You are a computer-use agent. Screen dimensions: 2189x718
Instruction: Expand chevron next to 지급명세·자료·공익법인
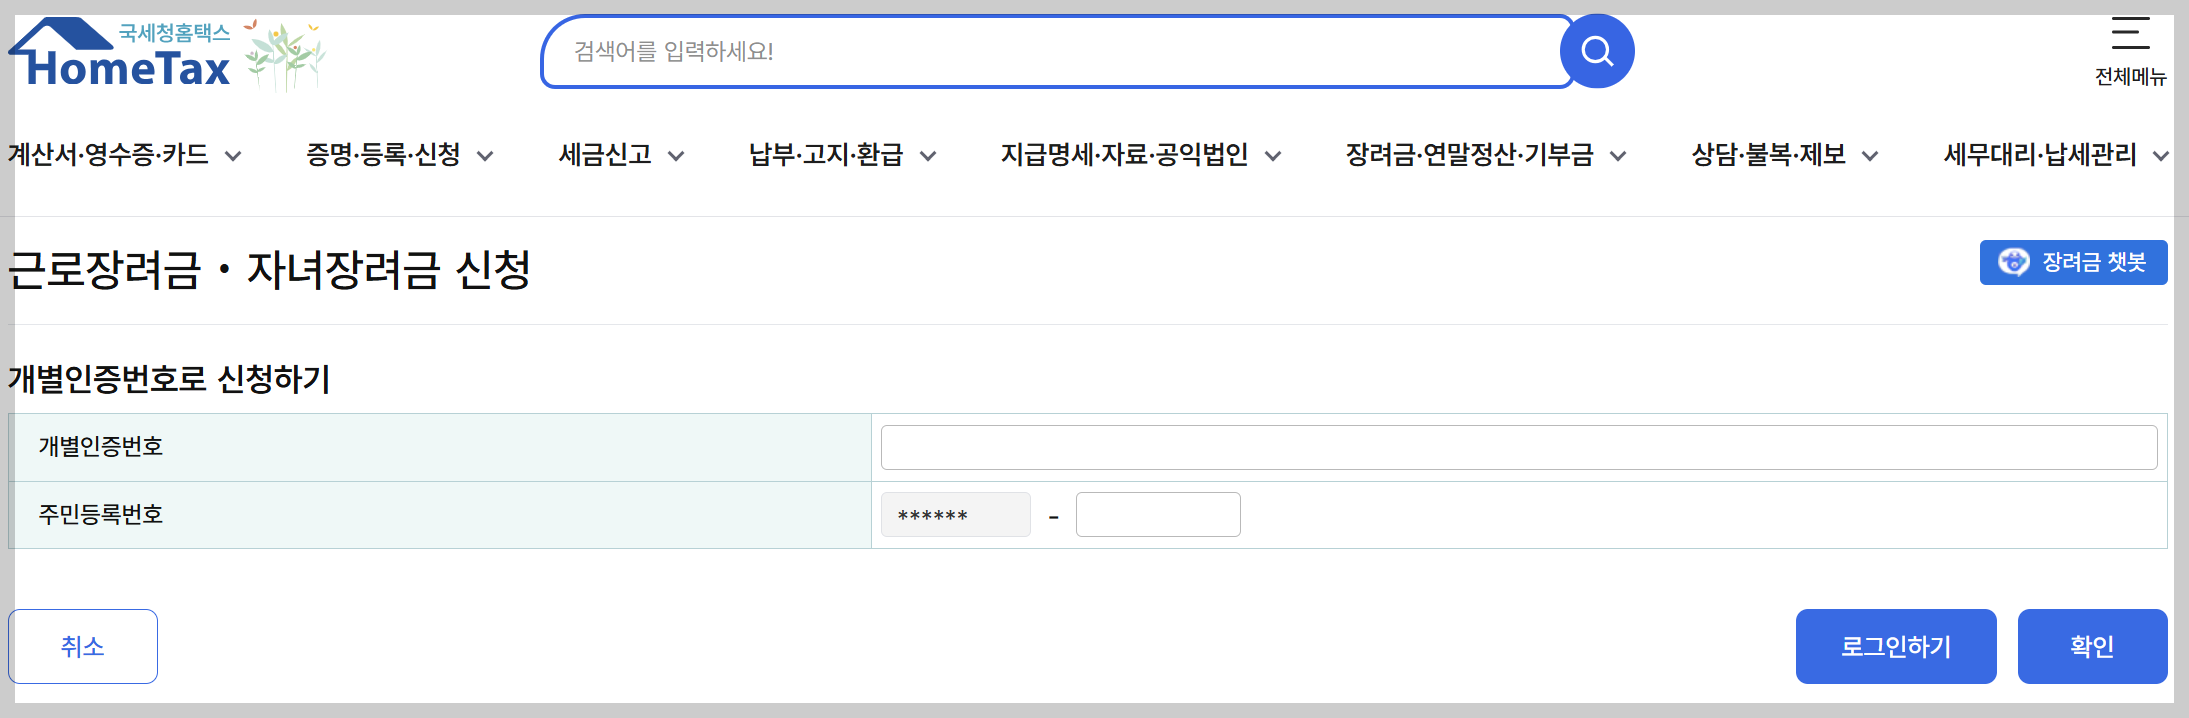(x=1273, y=156)
